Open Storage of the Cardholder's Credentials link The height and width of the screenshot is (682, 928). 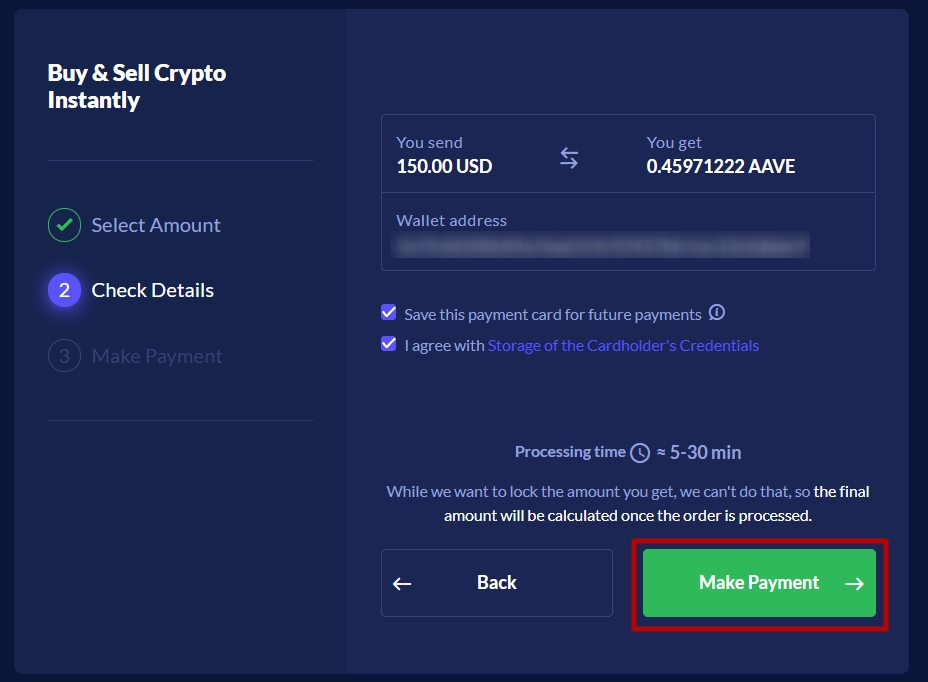(623, 345)
